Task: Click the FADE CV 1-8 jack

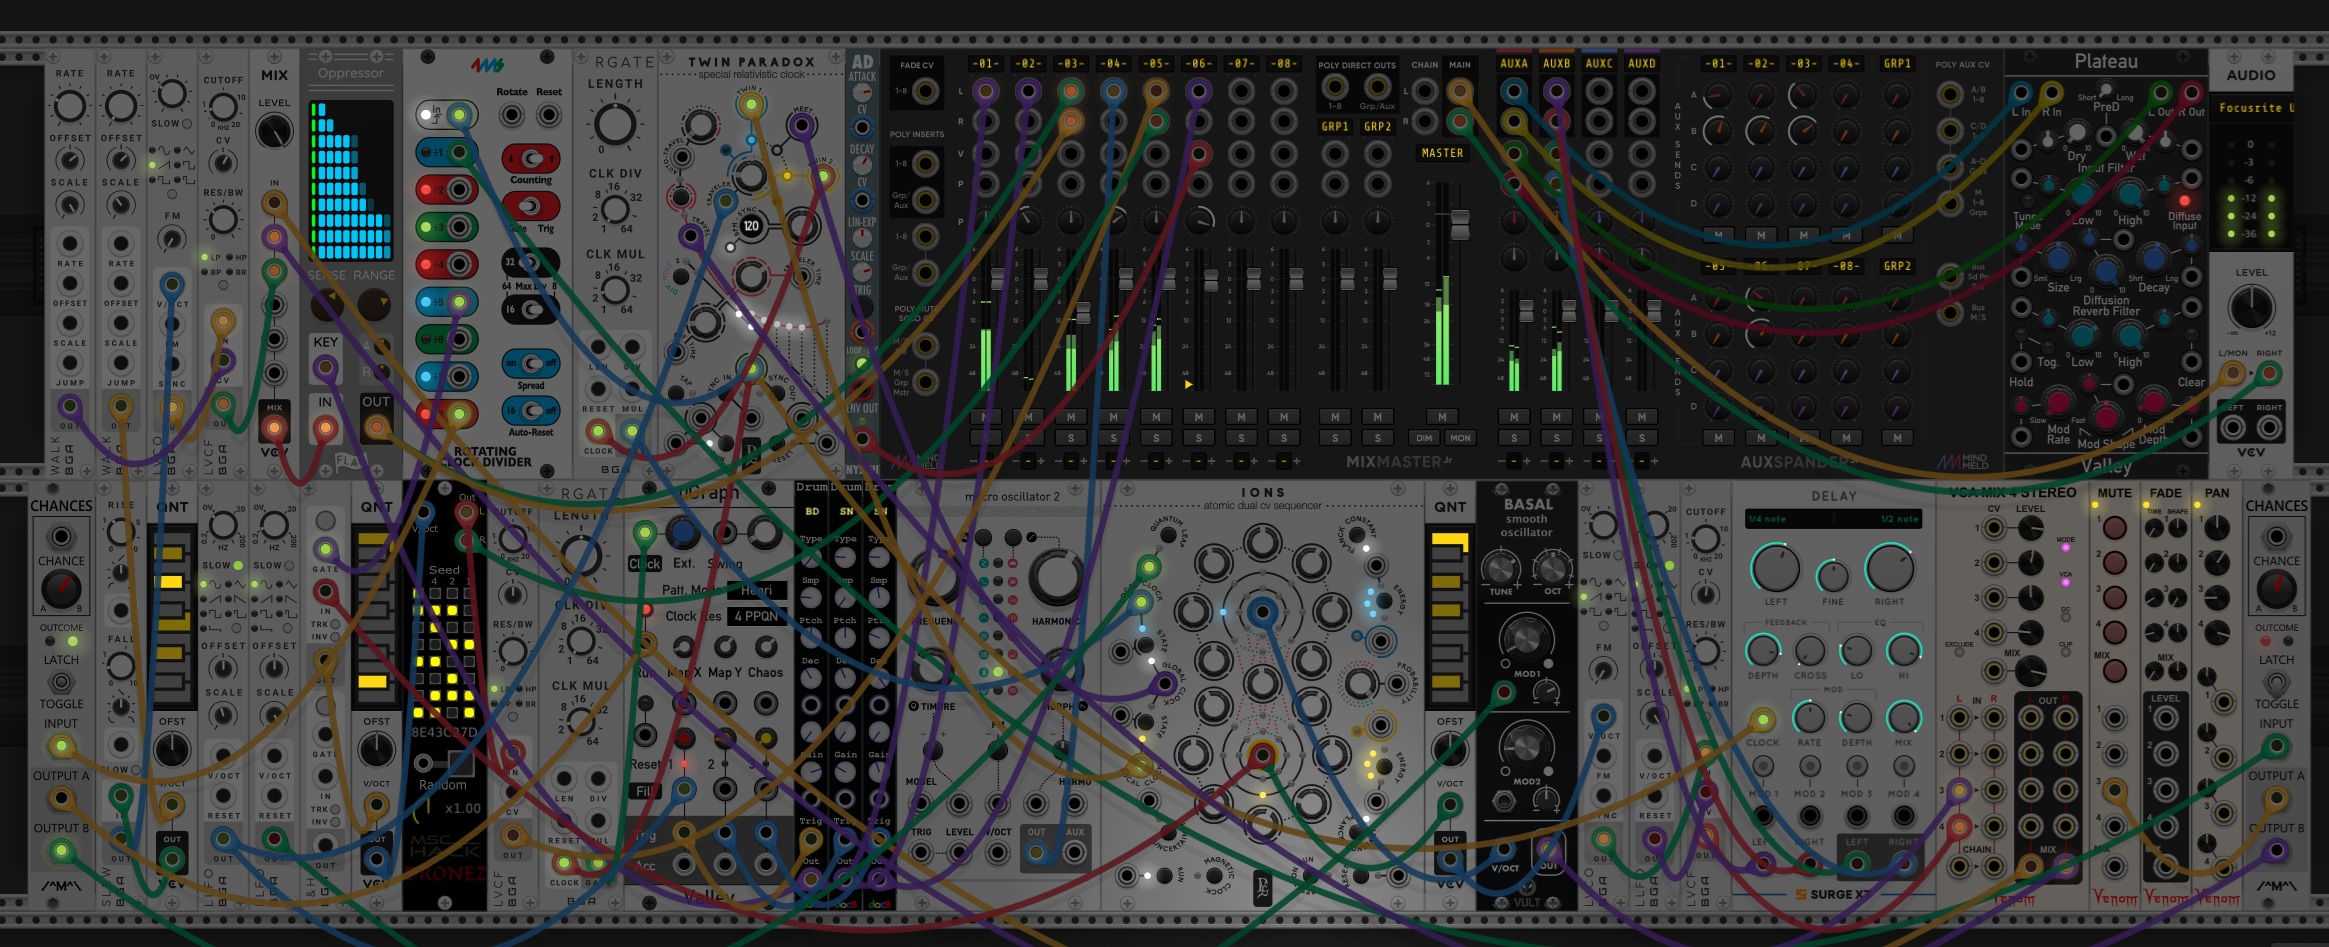Action: point(926,92)
